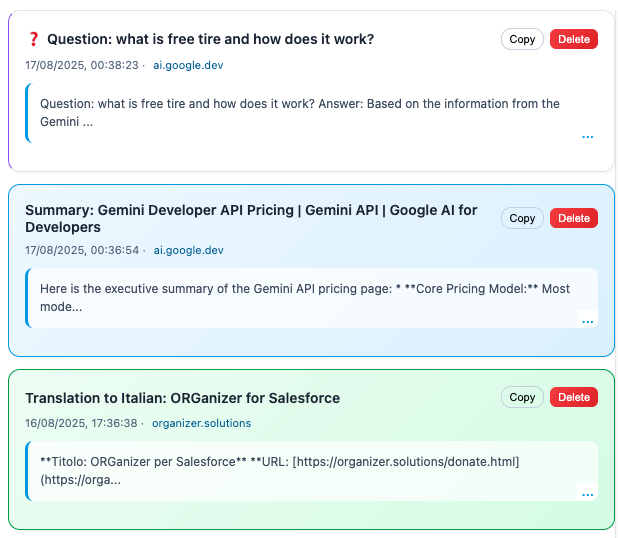The image size is (618, 538).
Task: Open the organizer.solutions link
Action: [201, 423]
